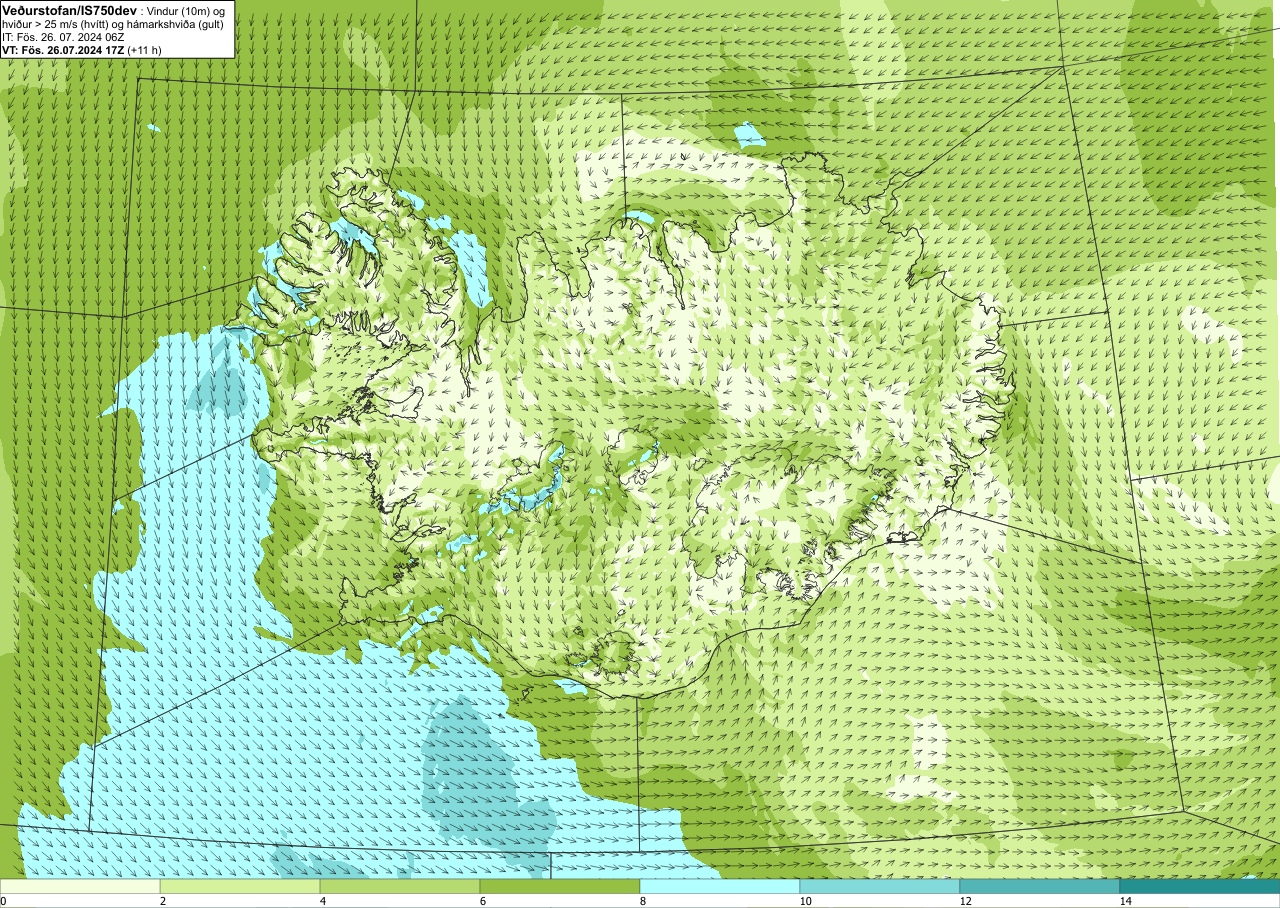Click the light yellow-green 2–4 legend swatch
Viewport: 1280px width, 908px height.
tap(240, 886)
